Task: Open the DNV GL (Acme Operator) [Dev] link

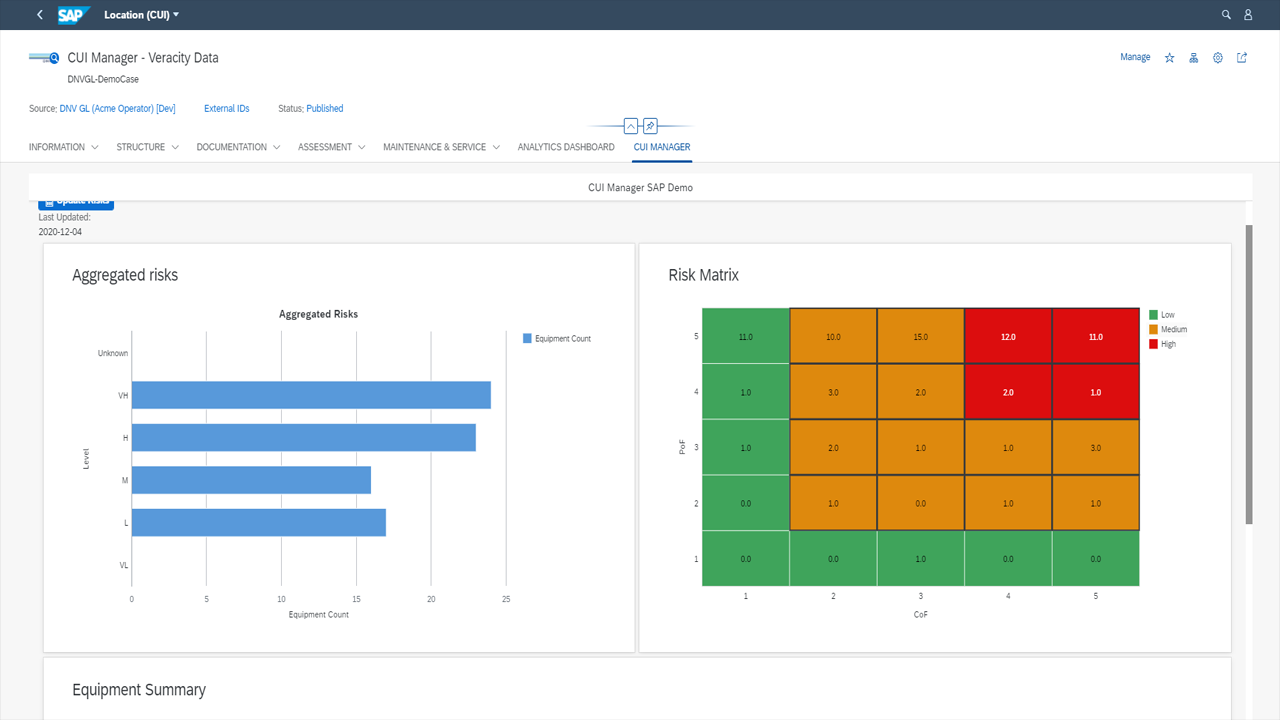Action: [x=117, y=109]
